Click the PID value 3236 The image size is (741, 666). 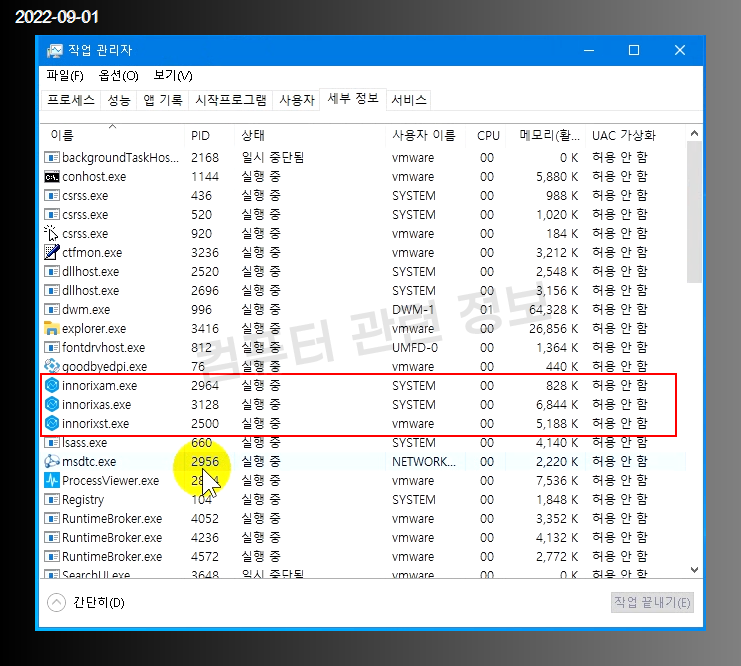(205, 252)
